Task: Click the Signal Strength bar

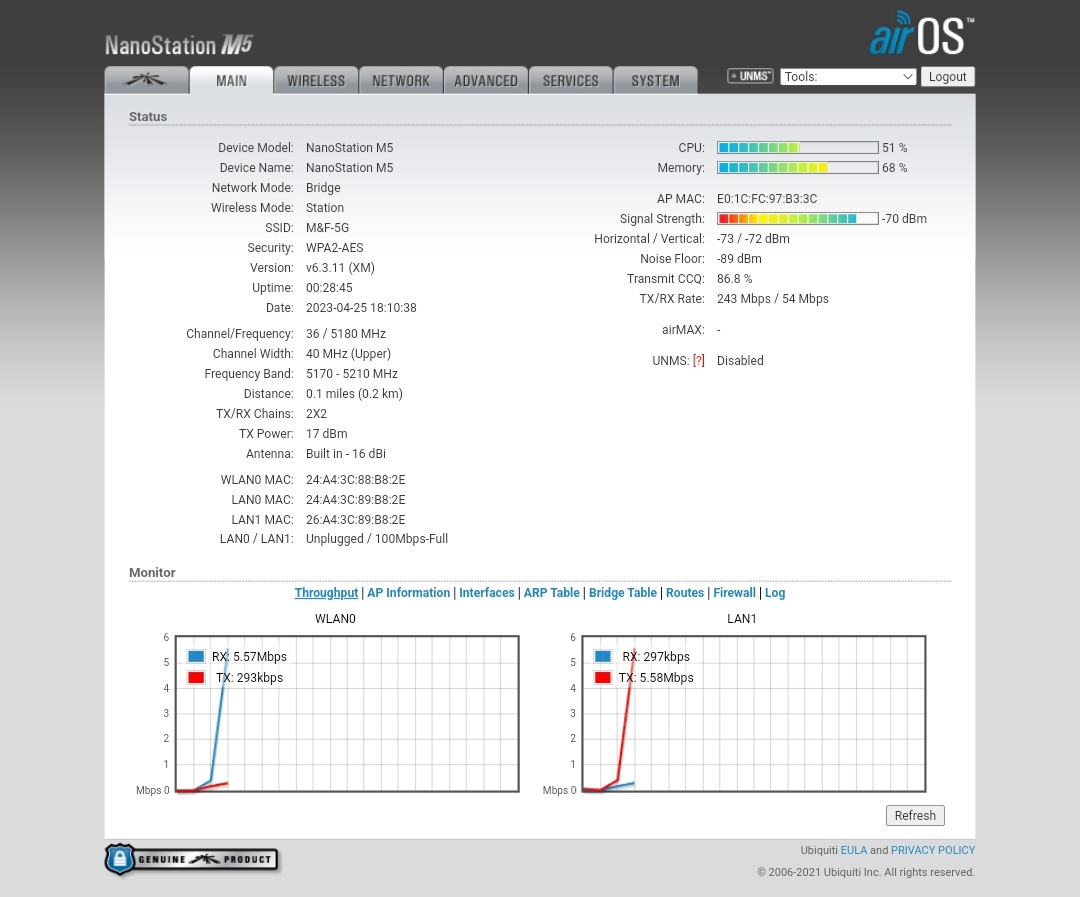Action: pos(798,218)
